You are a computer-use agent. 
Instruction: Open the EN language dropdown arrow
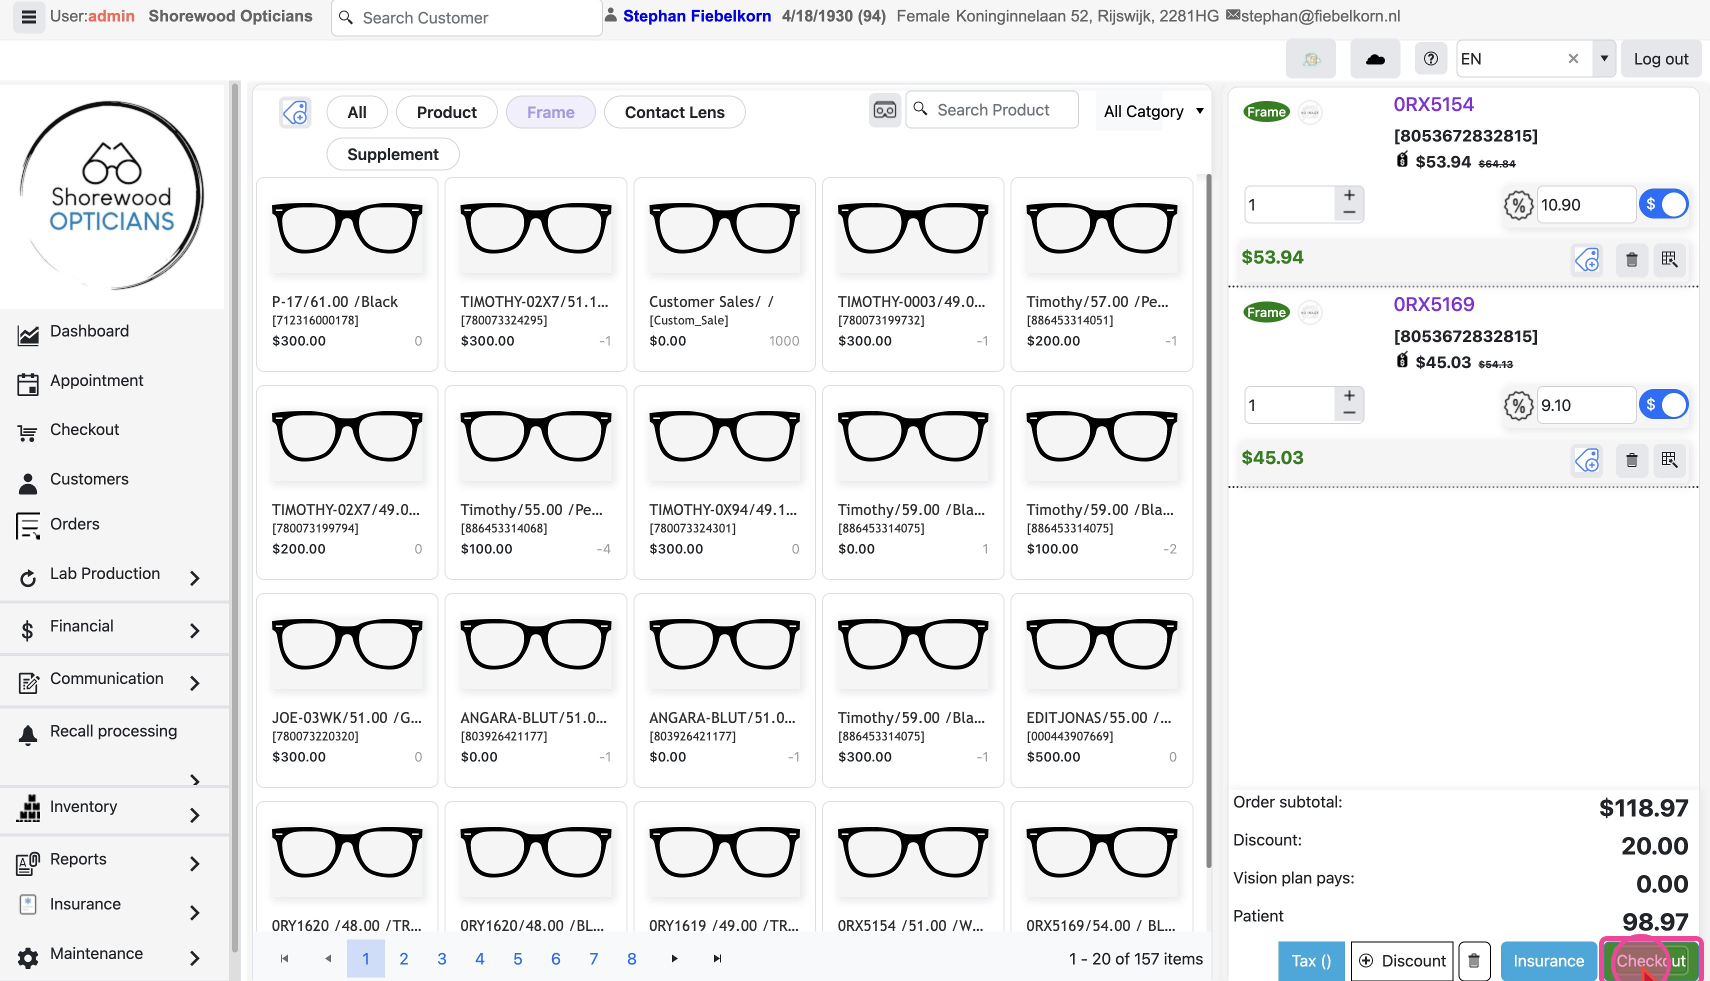click(1604, 59)
